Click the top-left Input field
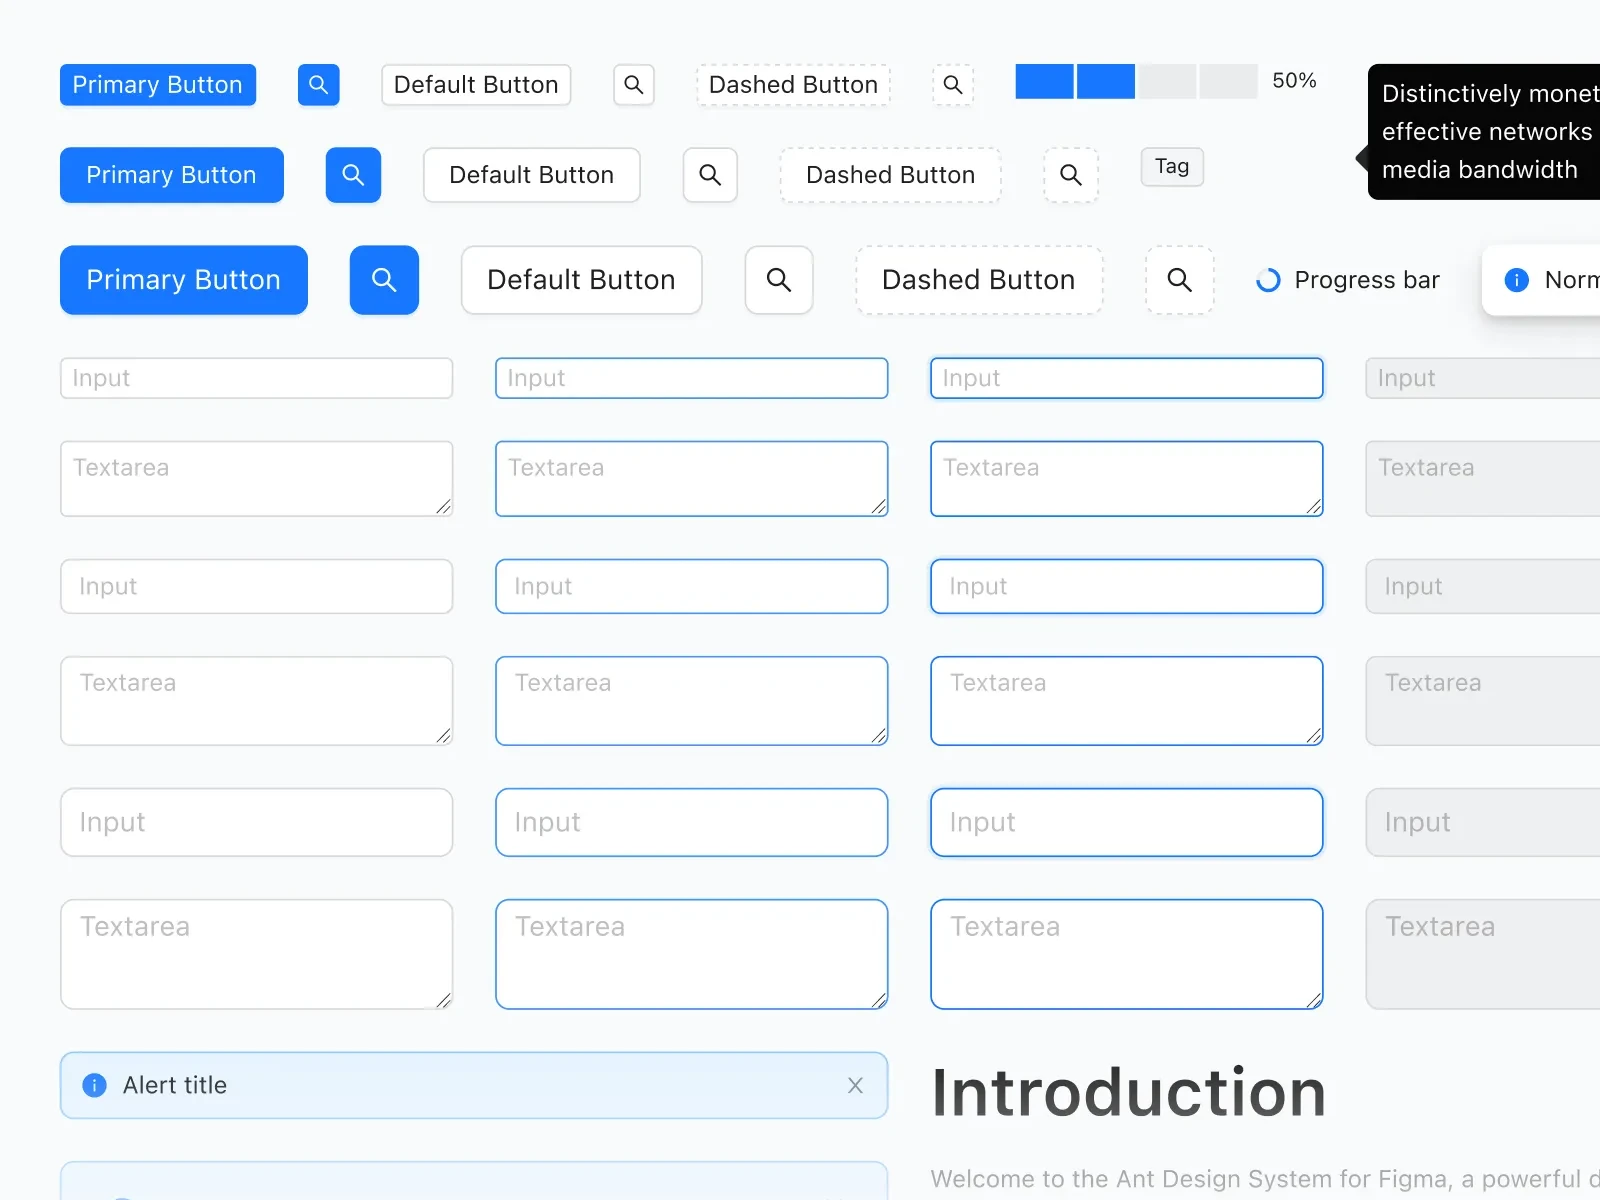This screenshot has height=1200, width=1600. click(256, 378)
